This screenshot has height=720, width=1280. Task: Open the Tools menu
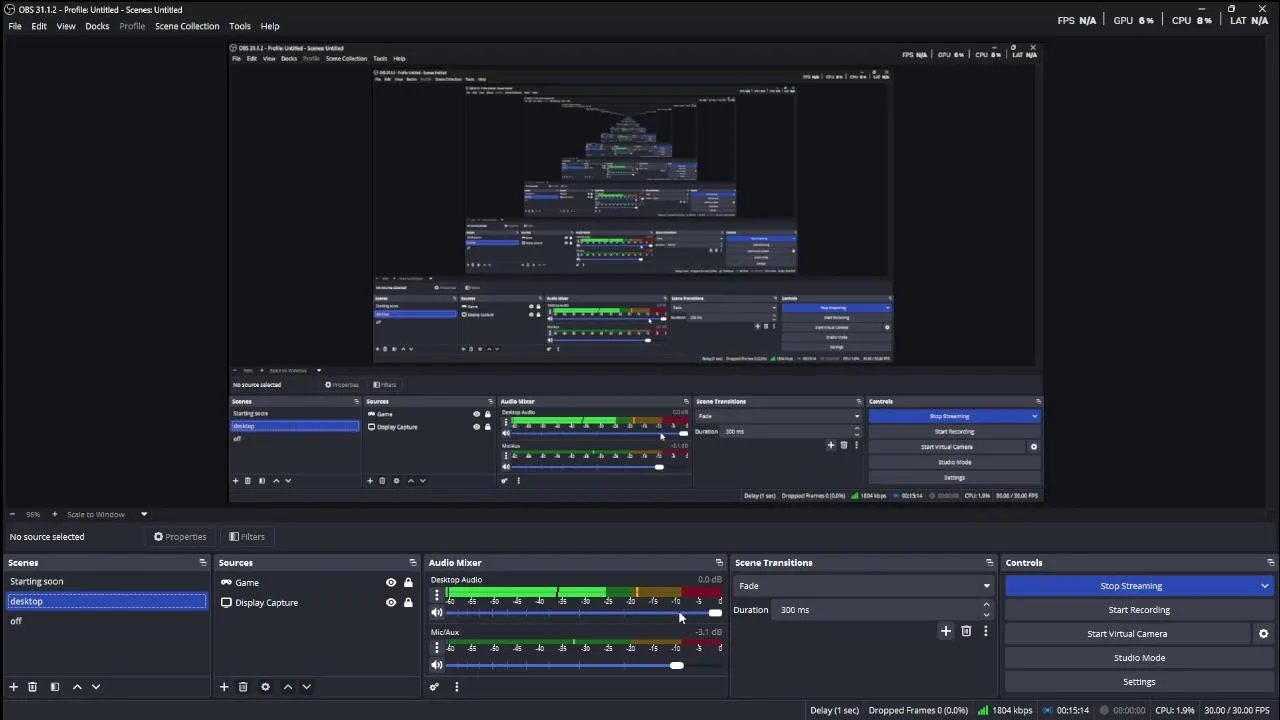[240, 26]
